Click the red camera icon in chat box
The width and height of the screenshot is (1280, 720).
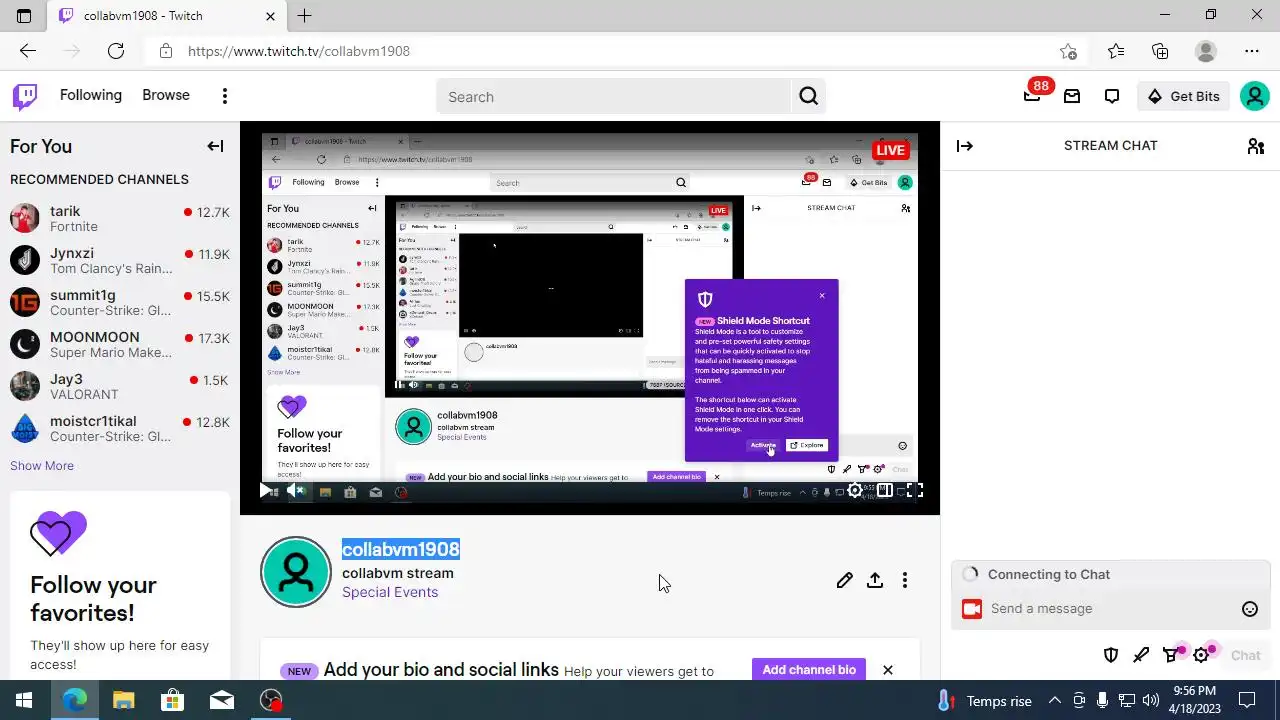971,609
